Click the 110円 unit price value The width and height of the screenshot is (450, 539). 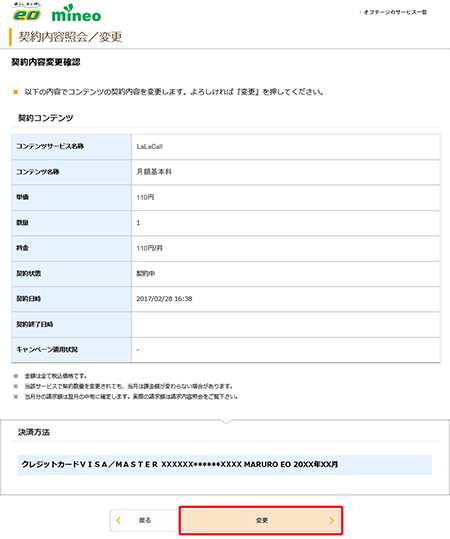pos(145,197)
